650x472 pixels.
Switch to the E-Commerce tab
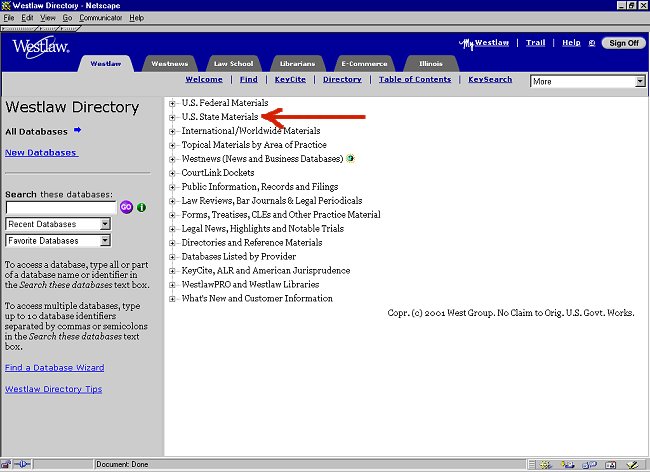364,64
